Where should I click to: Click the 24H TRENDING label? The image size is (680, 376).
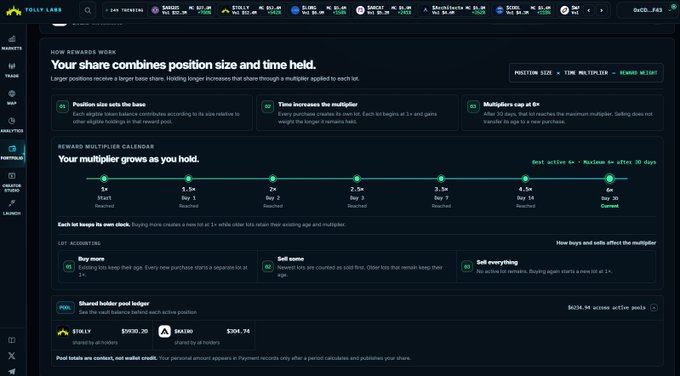(x=124, y=10)
